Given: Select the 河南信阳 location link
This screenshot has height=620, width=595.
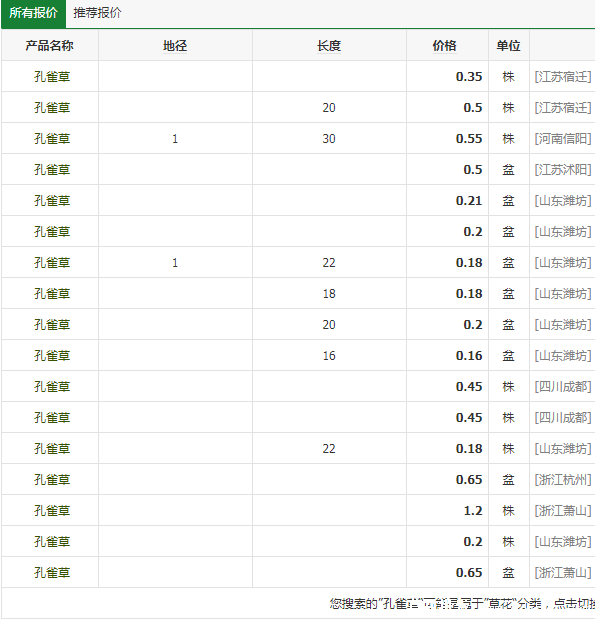Looking at the screenshot, I should [563, 139].
